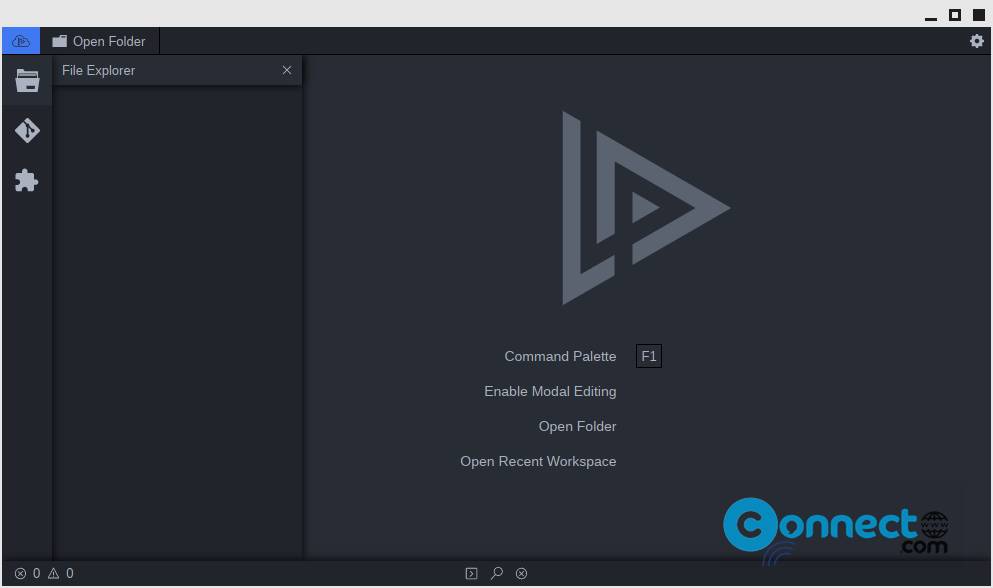Toggle the search magnifier icon in status bar
993x588 pixels.
point(496,573)
